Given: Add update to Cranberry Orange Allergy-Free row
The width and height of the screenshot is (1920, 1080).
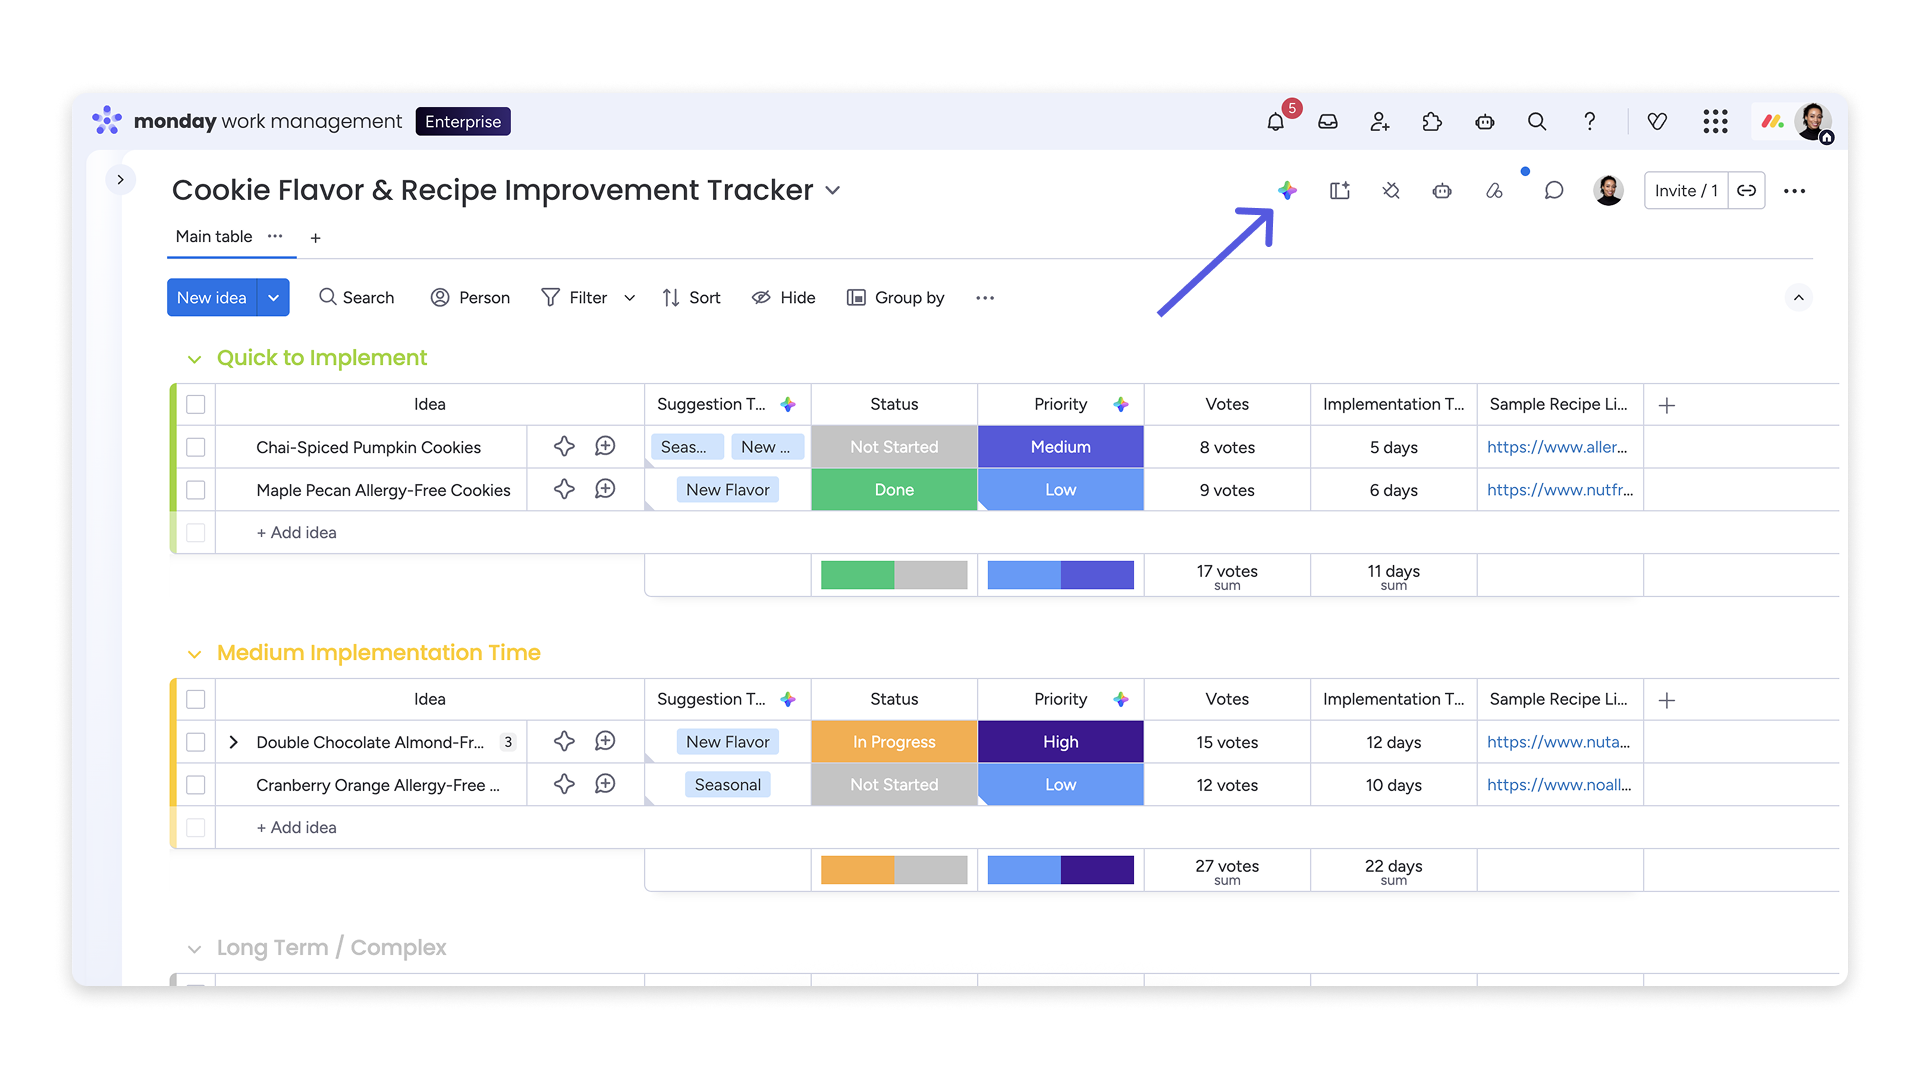Looking at the screenshot, I should click(605, 784).
